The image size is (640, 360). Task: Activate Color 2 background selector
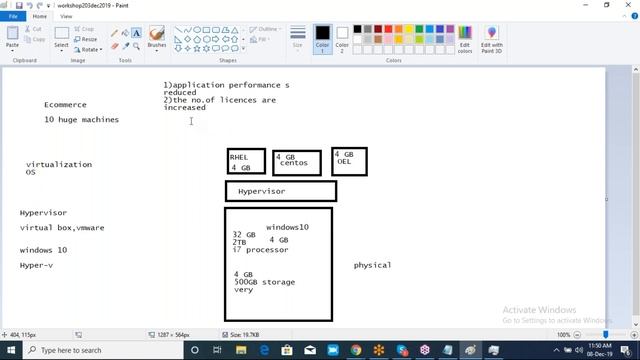(x=342, y=39)
